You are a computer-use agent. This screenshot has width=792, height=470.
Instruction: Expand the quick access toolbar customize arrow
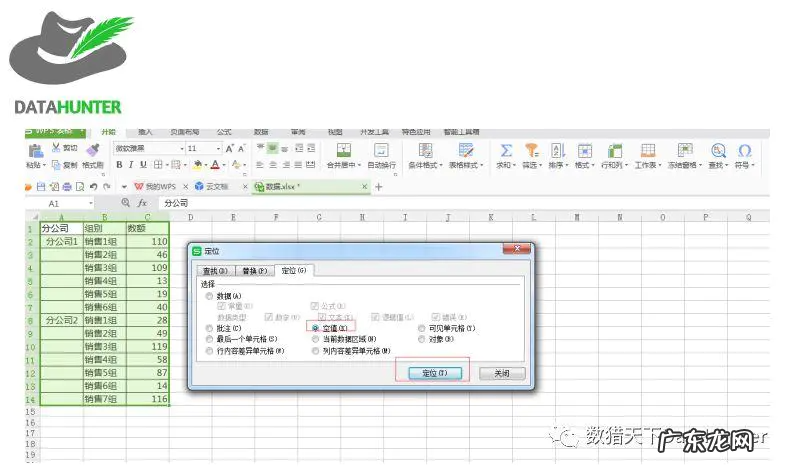(x=124, y=187)
